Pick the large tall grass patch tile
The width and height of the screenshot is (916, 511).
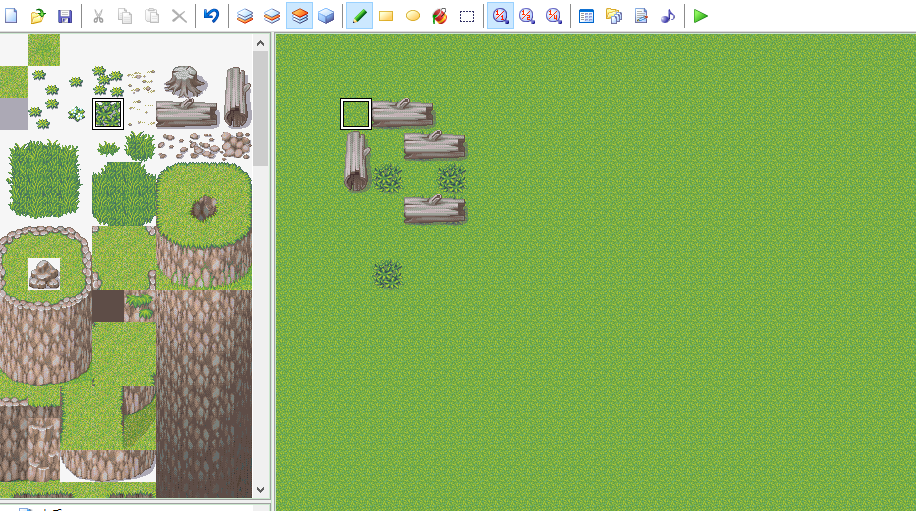pos(44,178)
